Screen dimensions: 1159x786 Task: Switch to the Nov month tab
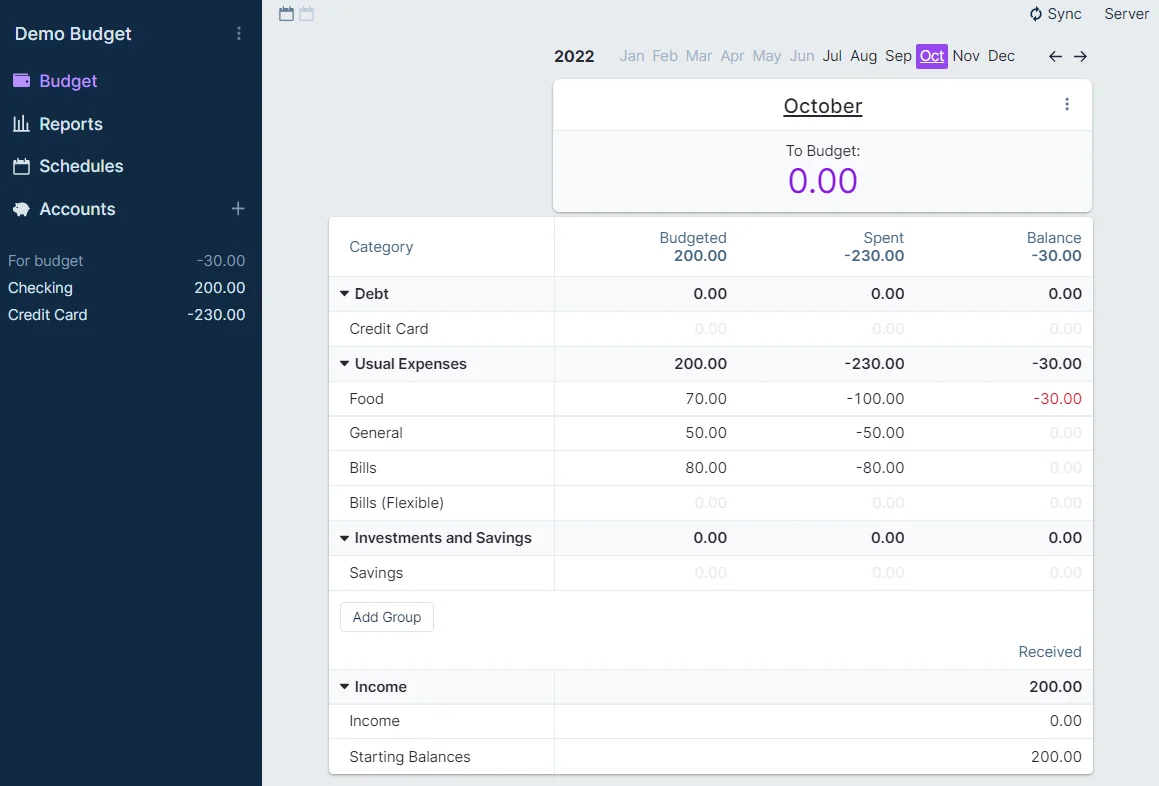pos(966,56)
